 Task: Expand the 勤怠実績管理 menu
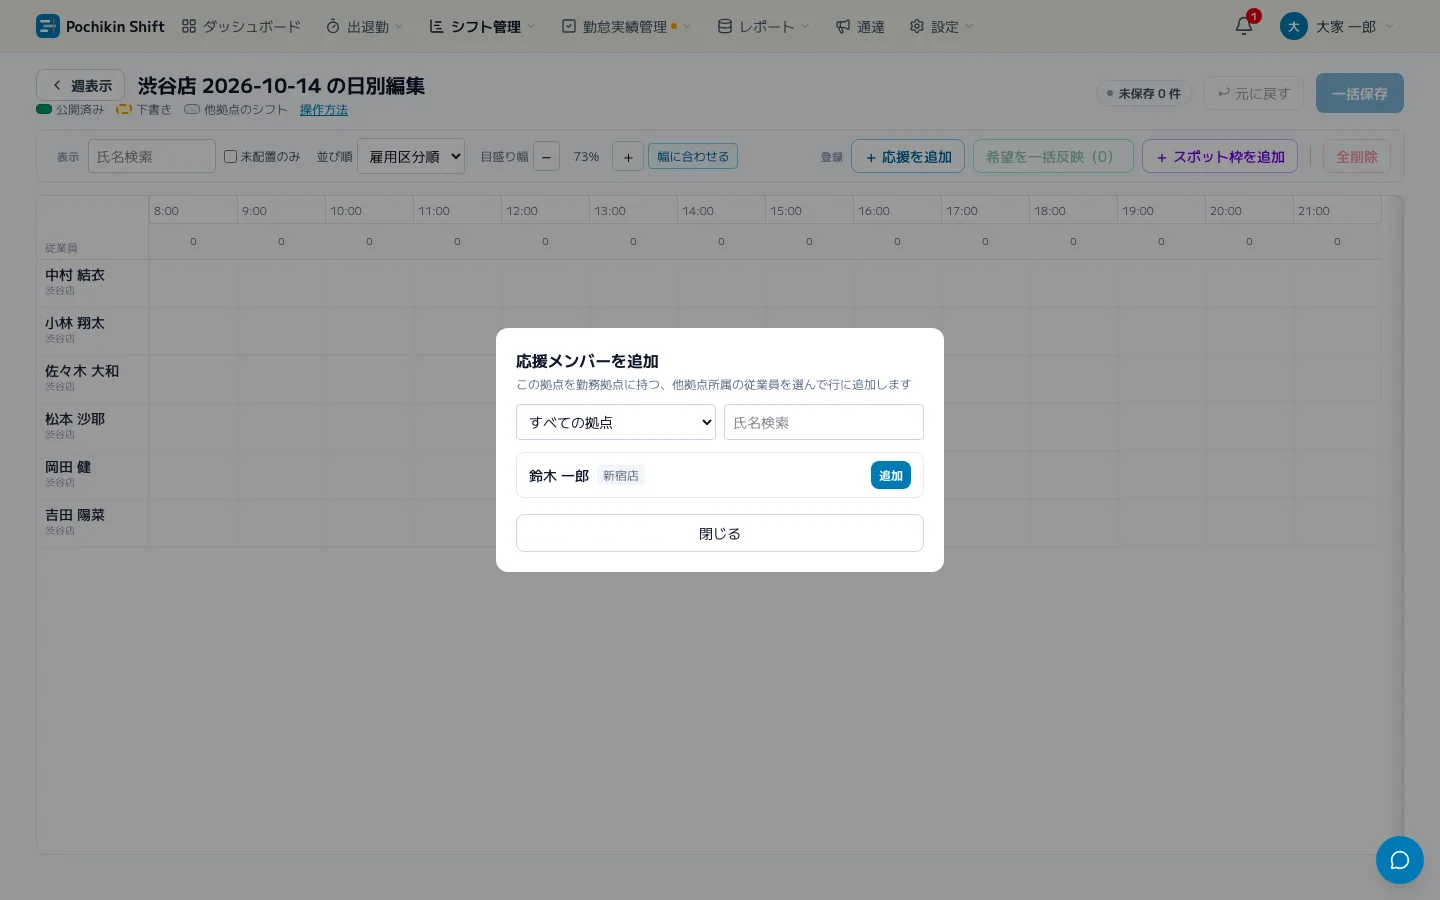(626, 27)
